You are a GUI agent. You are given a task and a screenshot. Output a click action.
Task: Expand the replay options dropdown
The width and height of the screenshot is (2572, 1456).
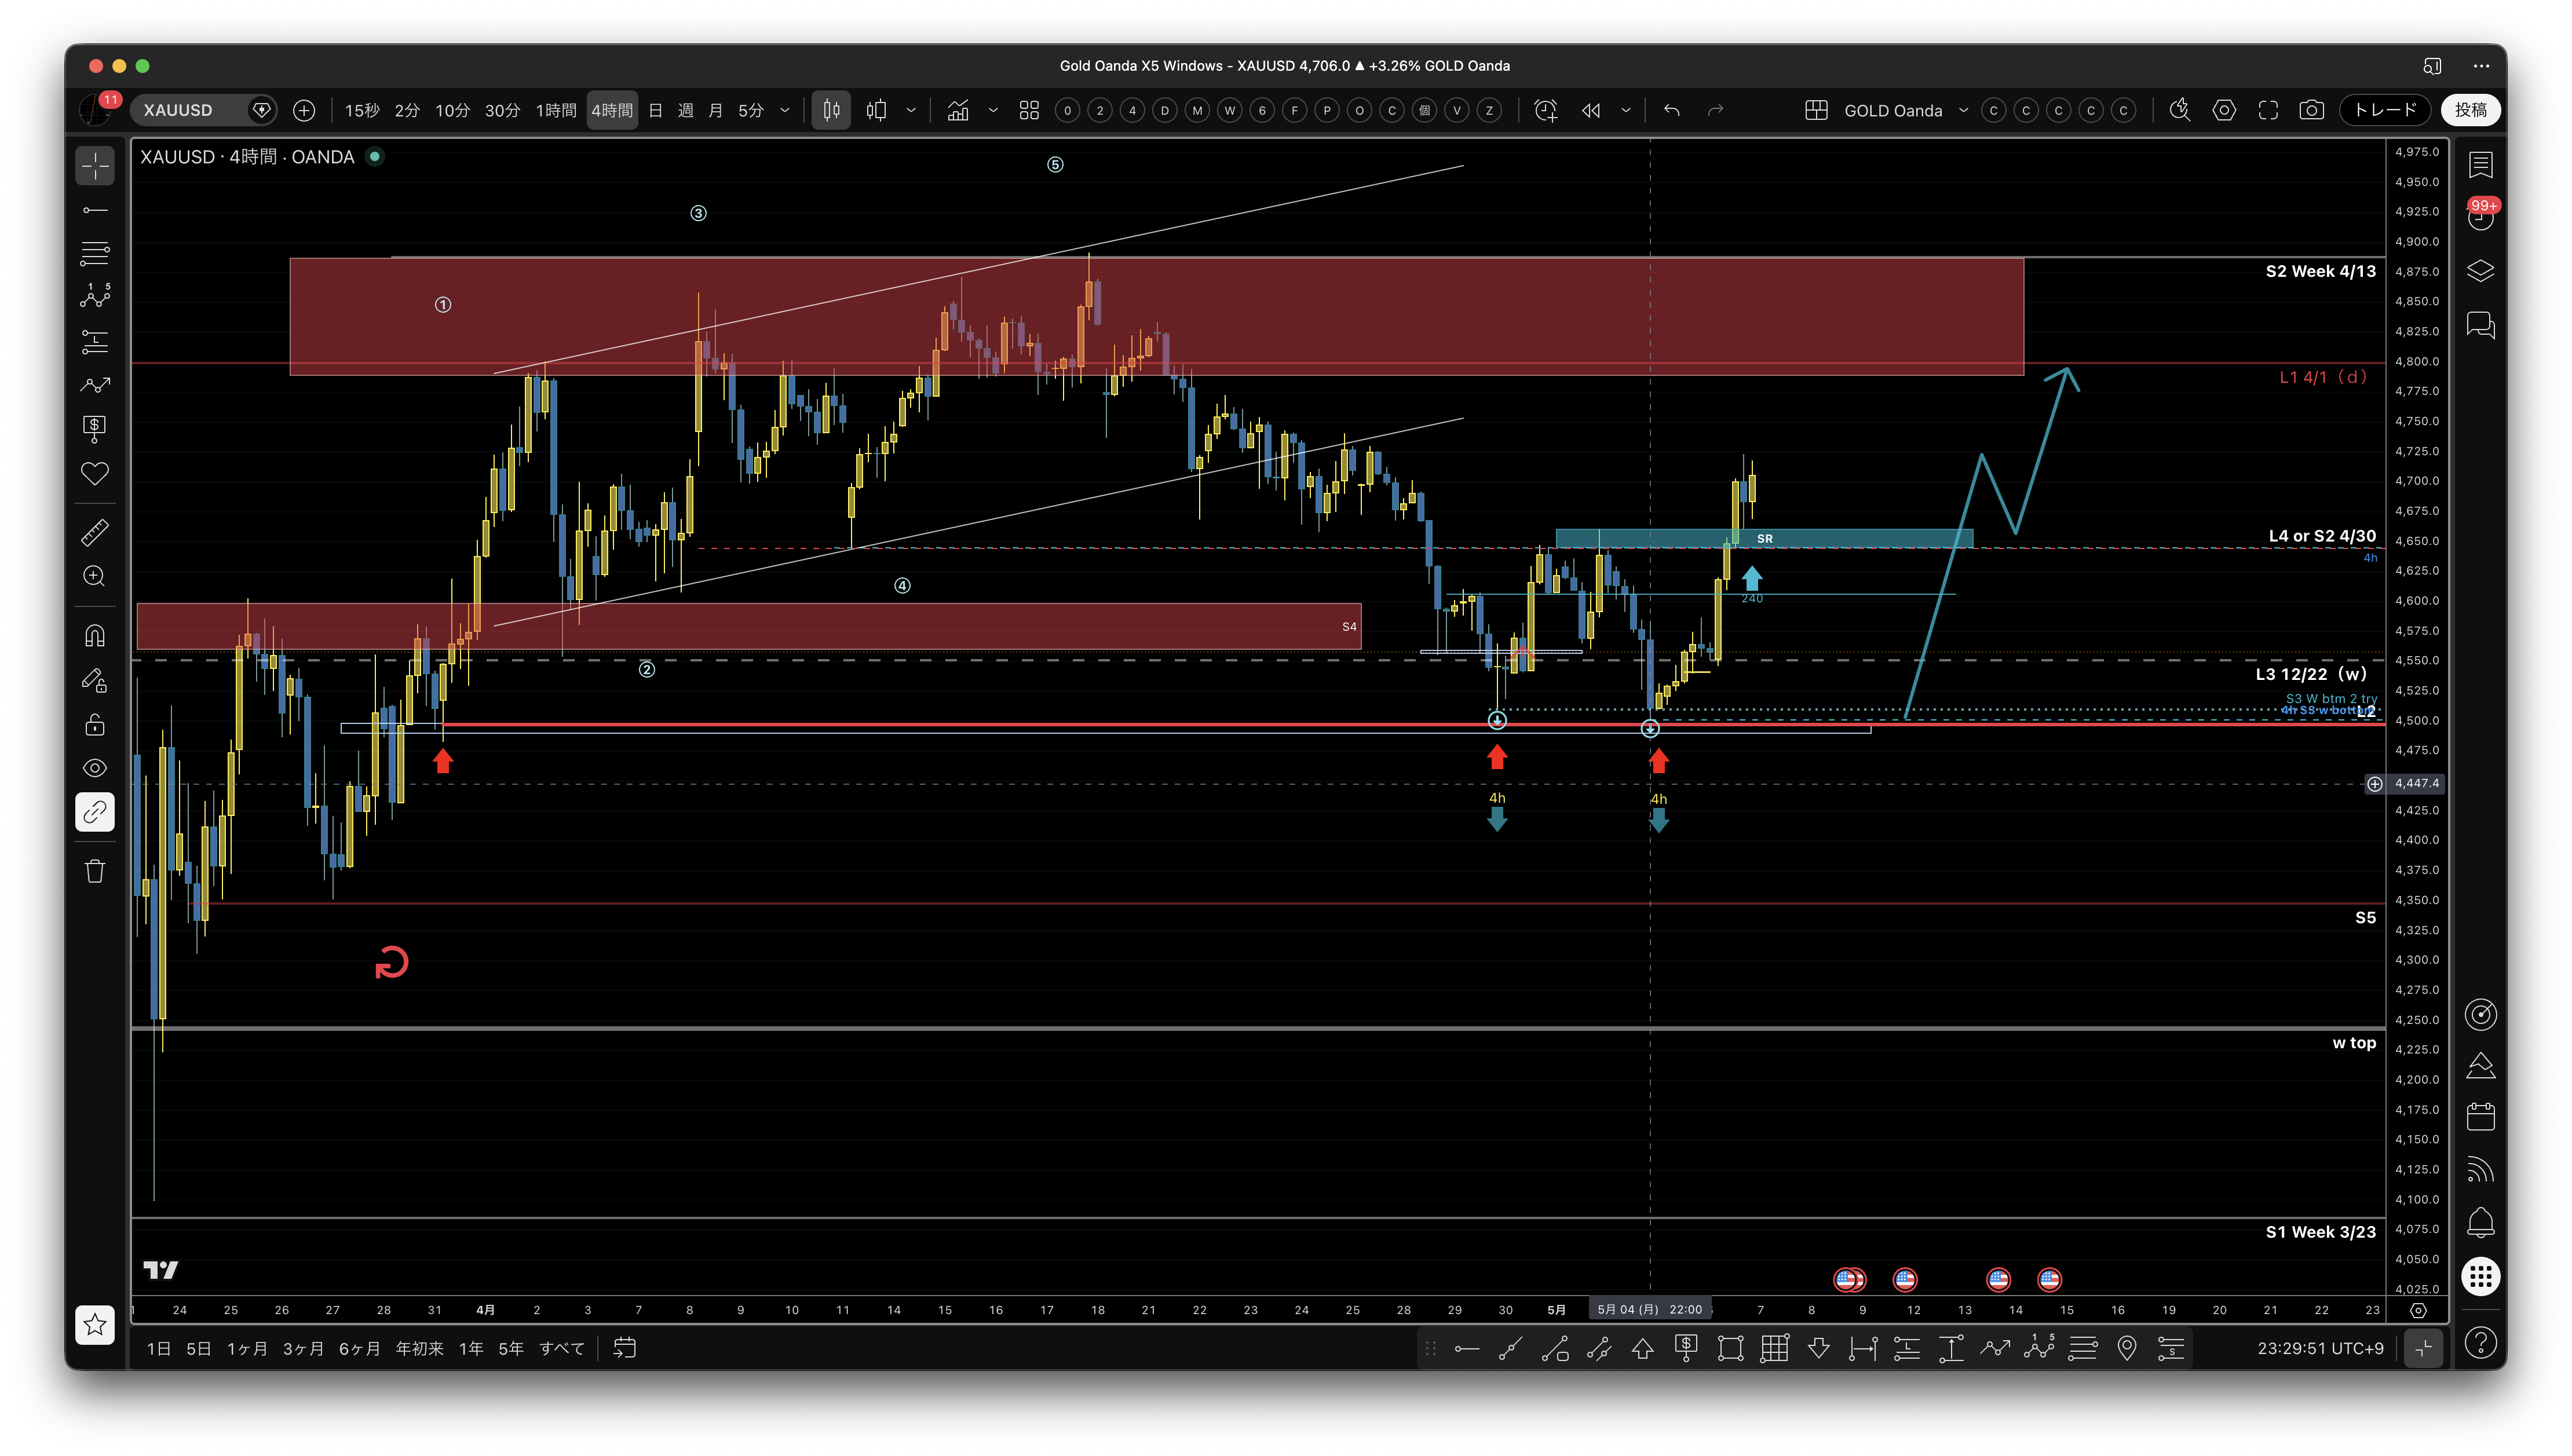point(1626,110)
